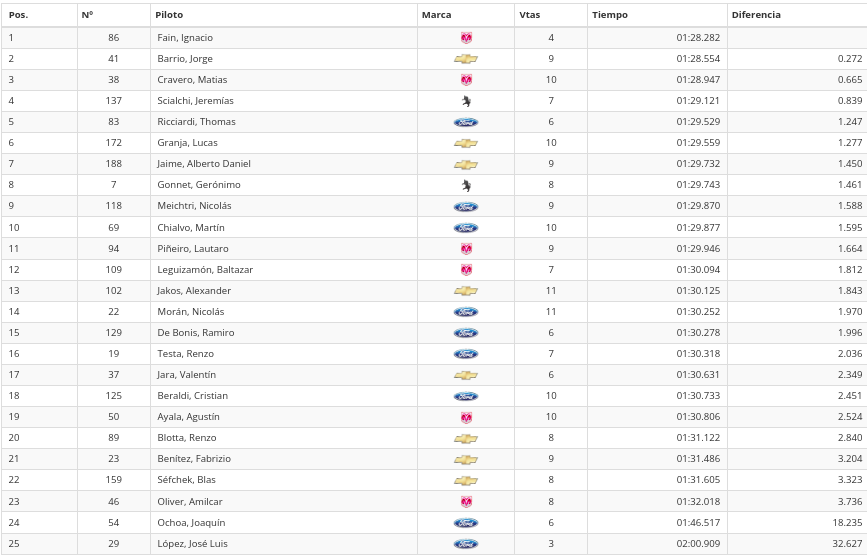Click the Tiempo column header
The height and width of the screenshot is (557, 867).
click(610, 15)
